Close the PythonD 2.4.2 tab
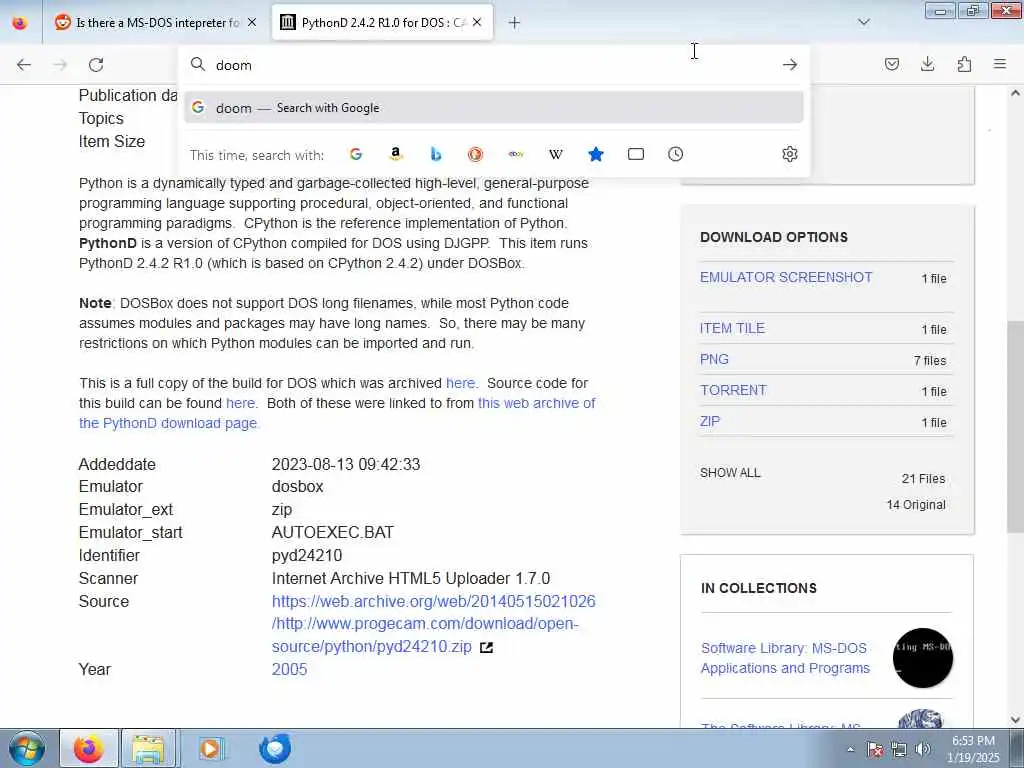Screen dimensions: 1024x768 point(477,23)
